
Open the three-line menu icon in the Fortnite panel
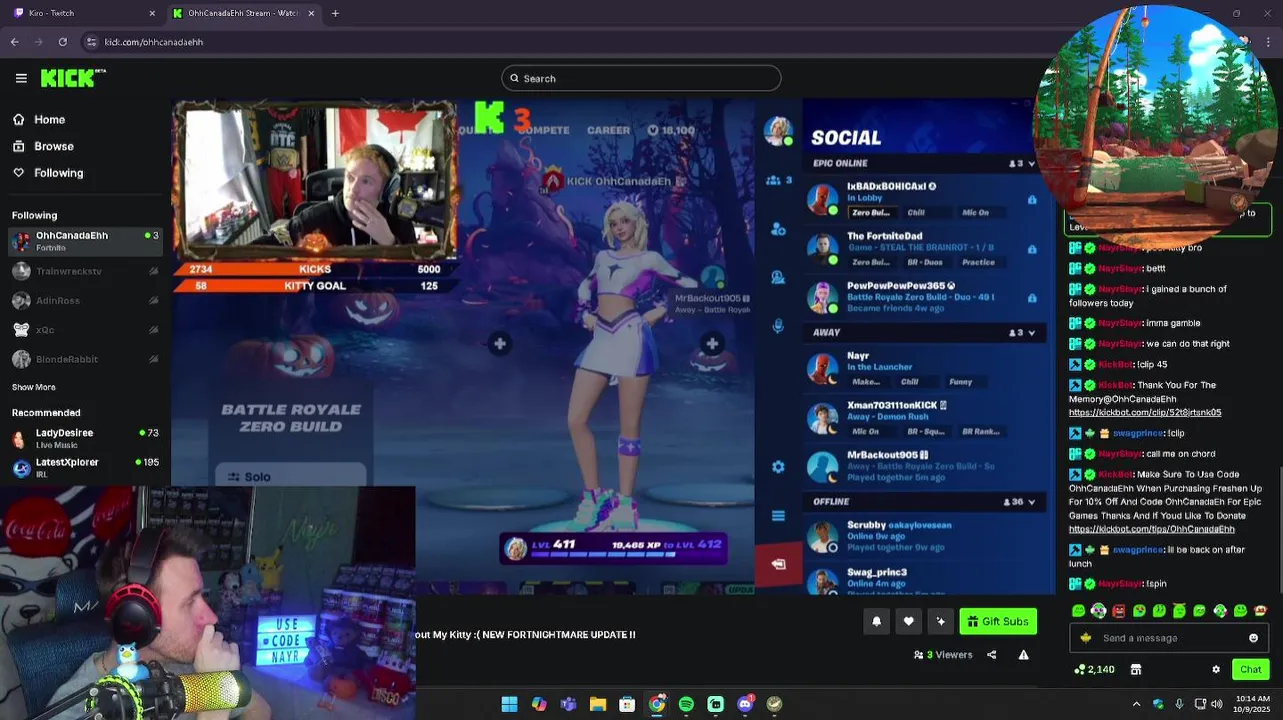(778, 516)
